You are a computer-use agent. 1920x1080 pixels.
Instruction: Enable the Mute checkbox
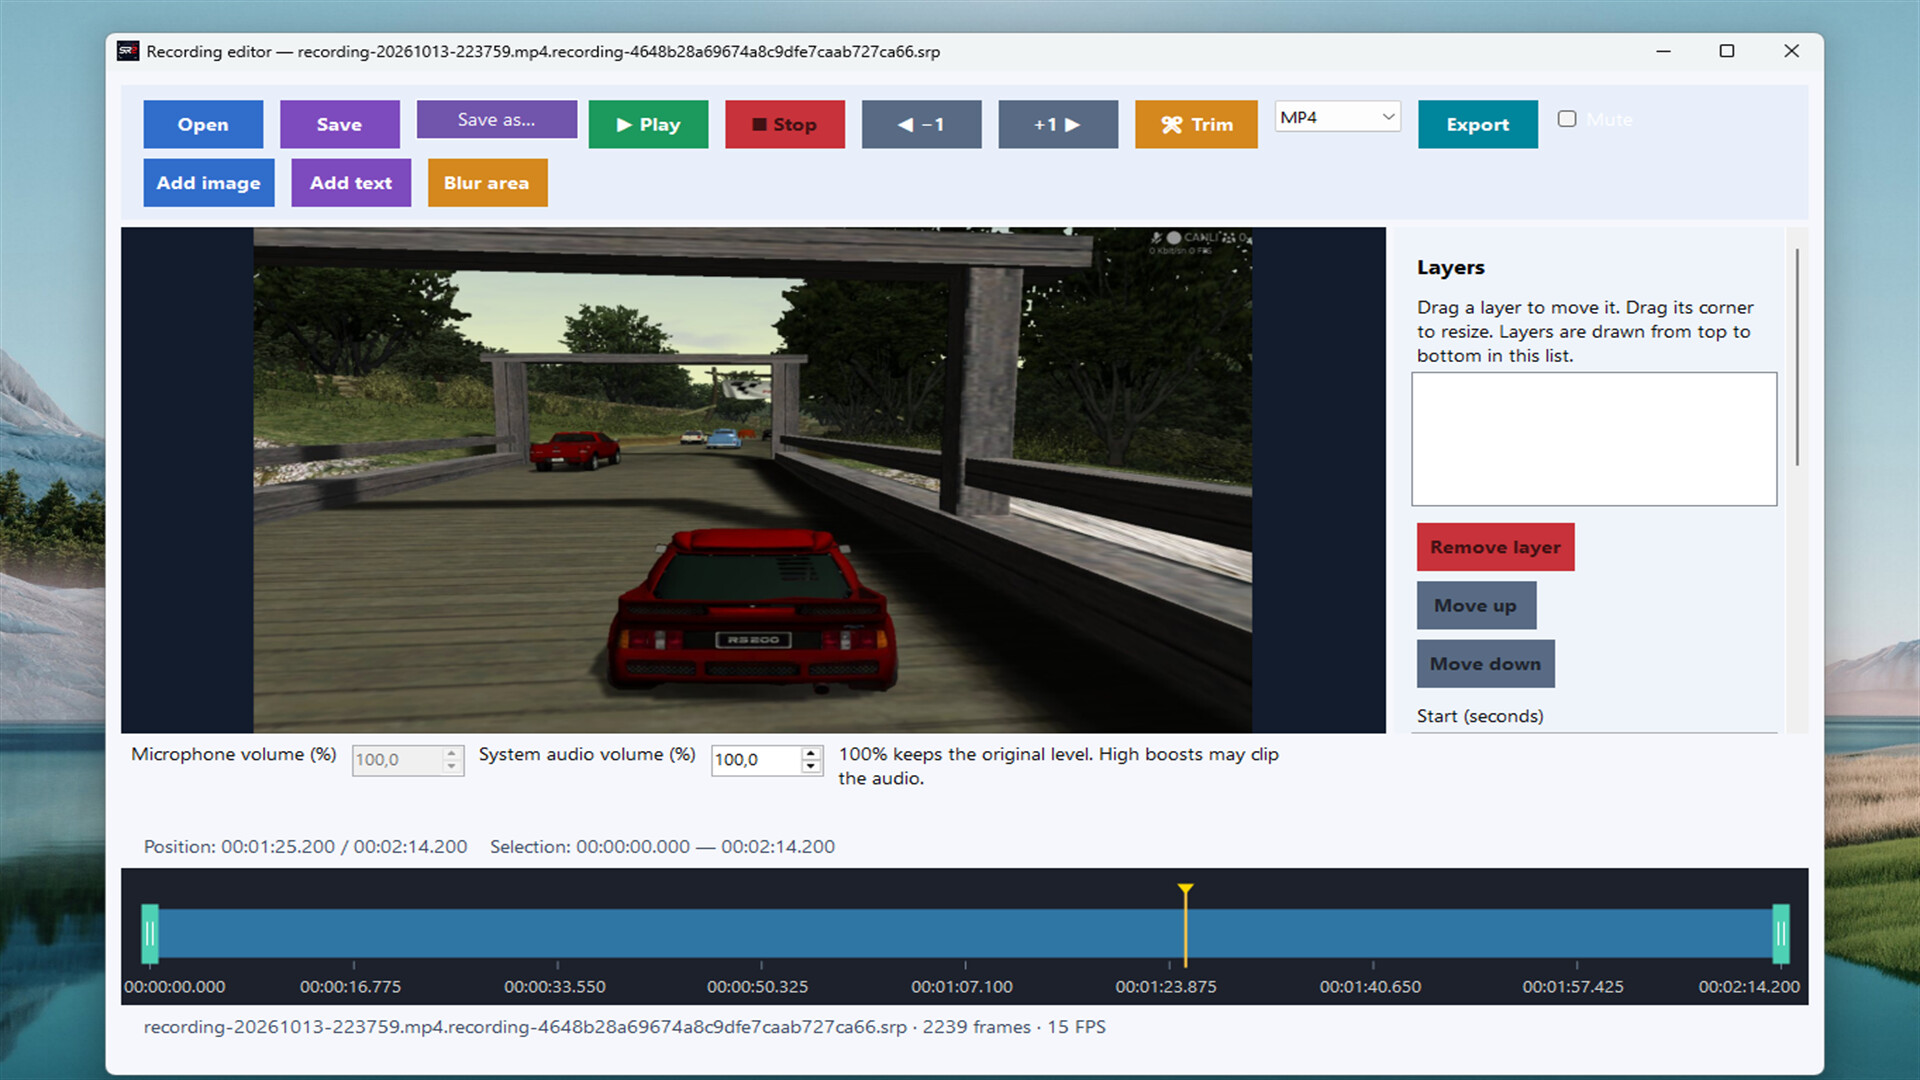click(x=1567, y=119)
